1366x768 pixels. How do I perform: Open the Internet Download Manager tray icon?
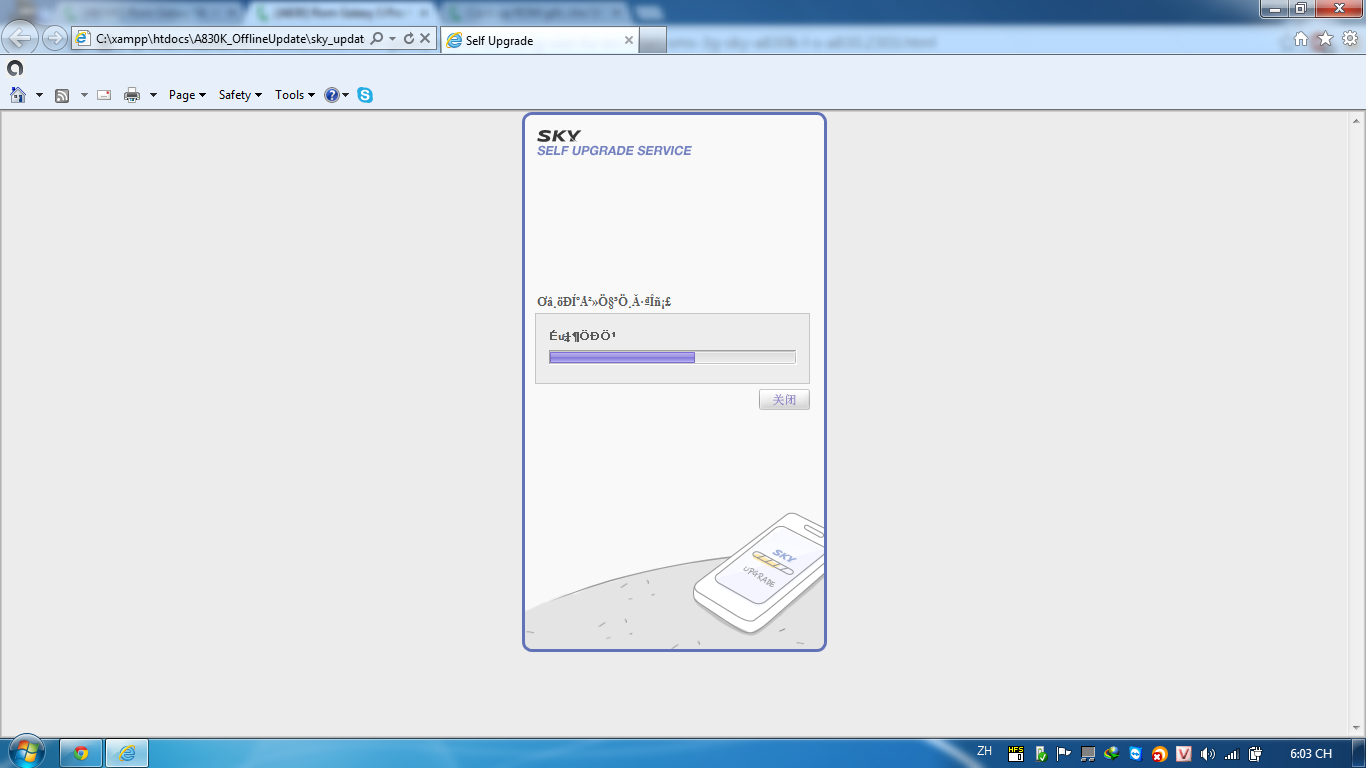[x=1112, y=754]
